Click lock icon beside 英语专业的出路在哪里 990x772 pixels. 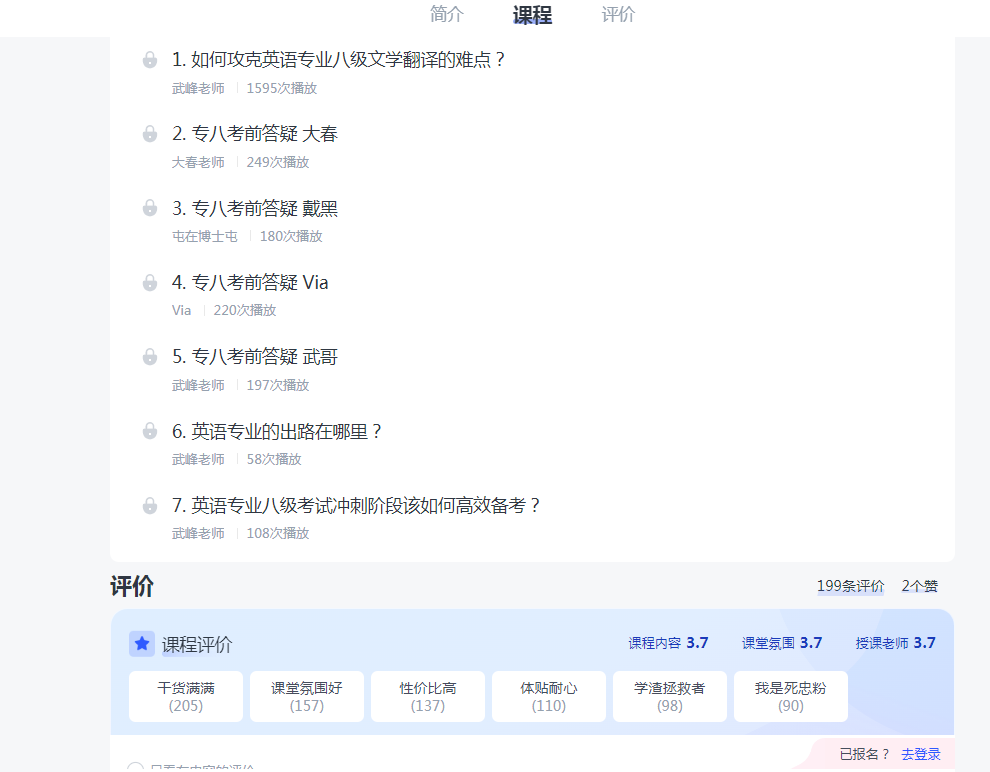coord(150,431)
